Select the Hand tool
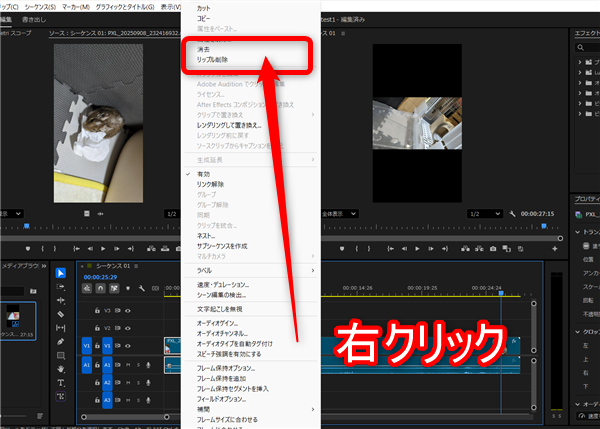600x429 pixels. [x=60, y=367]
